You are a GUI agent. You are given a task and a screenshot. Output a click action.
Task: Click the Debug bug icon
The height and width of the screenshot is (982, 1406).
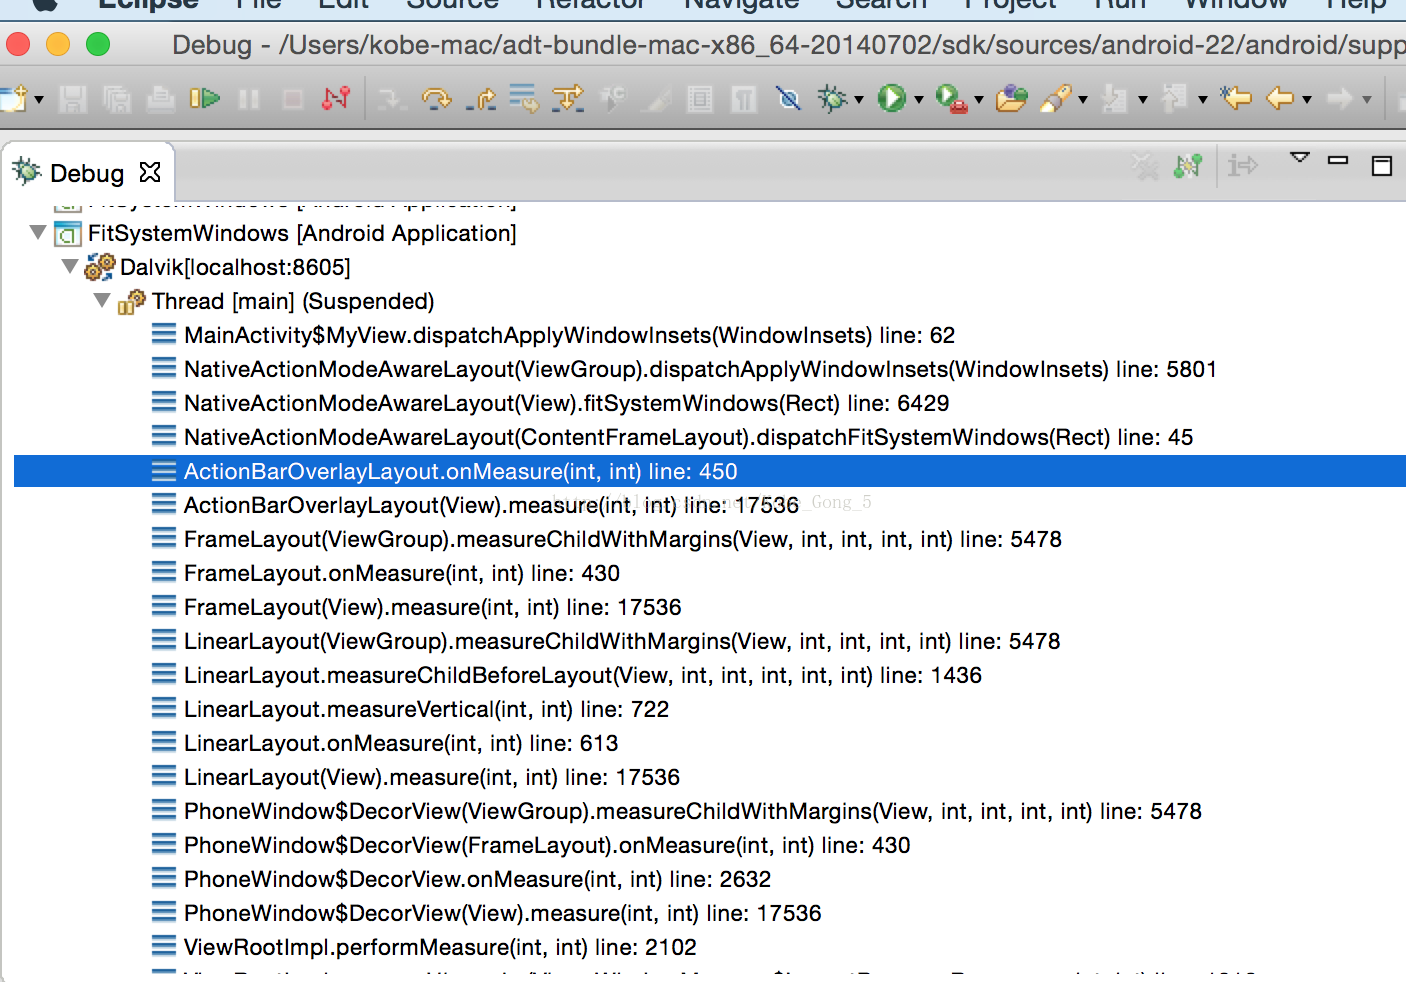pyautogui.click(x=833, y=98)
